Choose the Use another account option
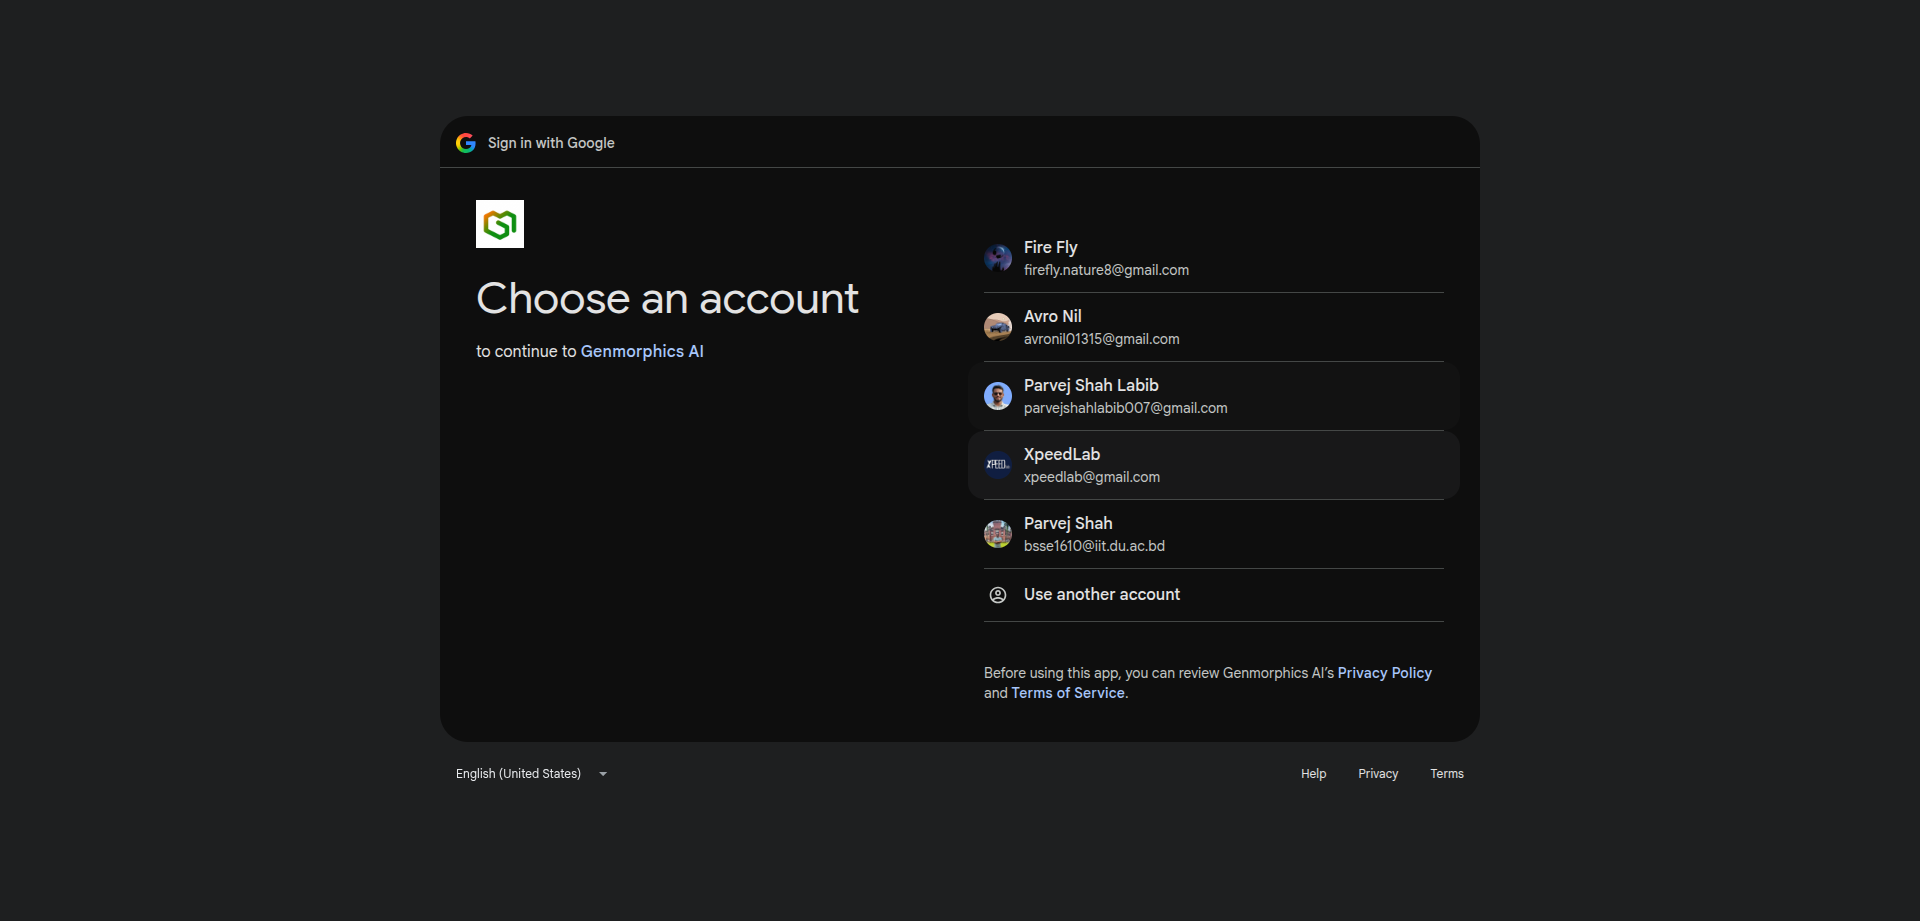1920x921 pixels. [x=1214, y=595]
